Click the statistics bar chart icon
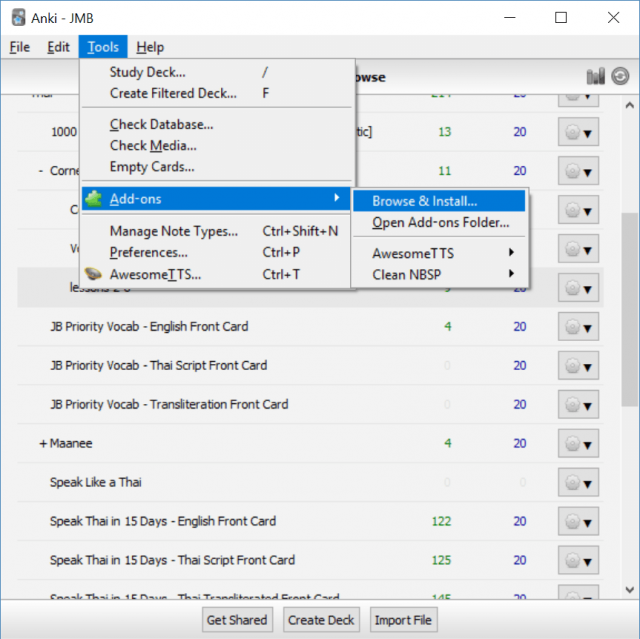This screenshot has width=640, height=639. 596,76
